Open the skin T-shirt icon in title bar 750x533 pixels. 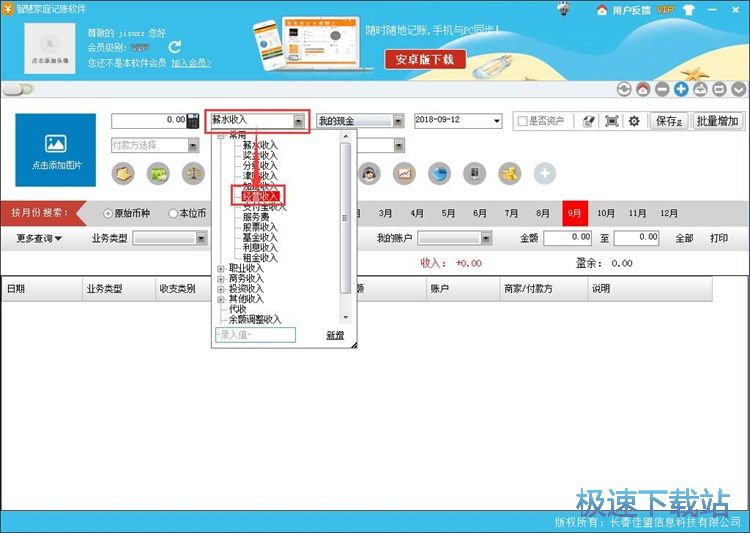click(x=689, y=10)
